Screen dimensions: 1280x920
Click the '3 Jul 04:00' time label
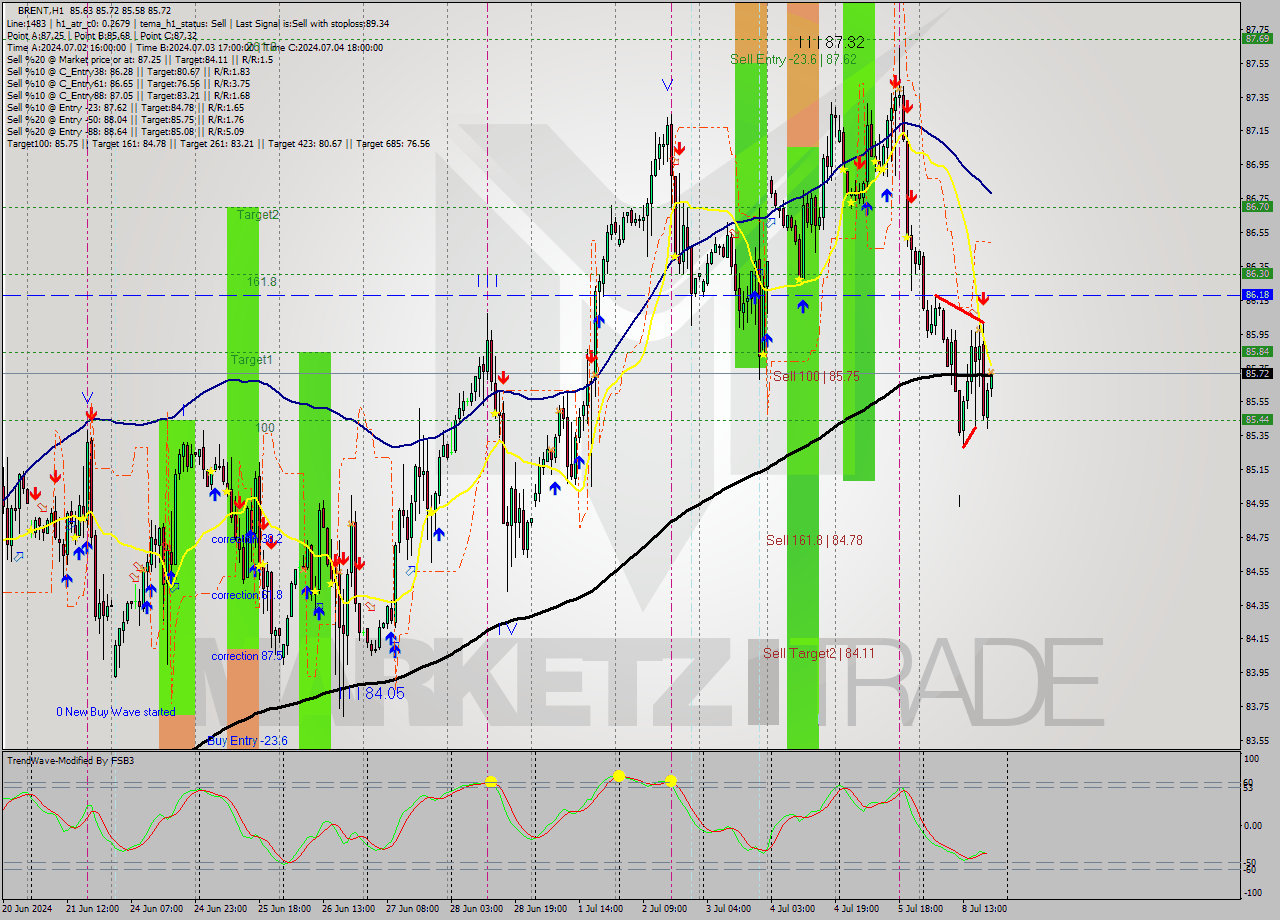point(729,909)
